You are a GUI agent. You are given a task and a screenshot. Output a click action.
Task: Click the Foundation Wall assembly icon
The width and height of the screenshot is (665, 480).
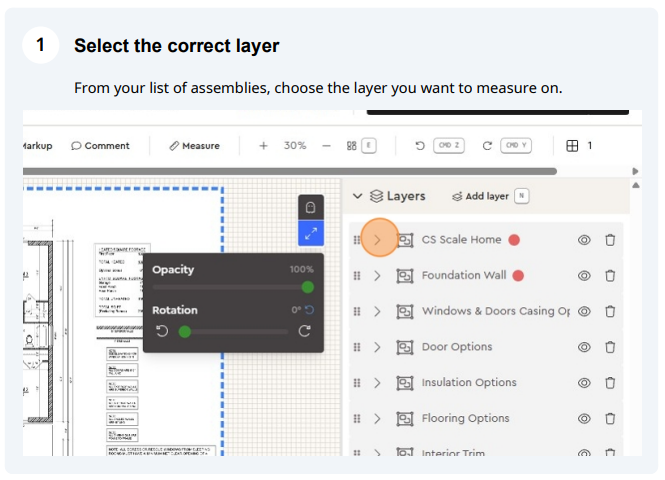click(x=405, y=276)
